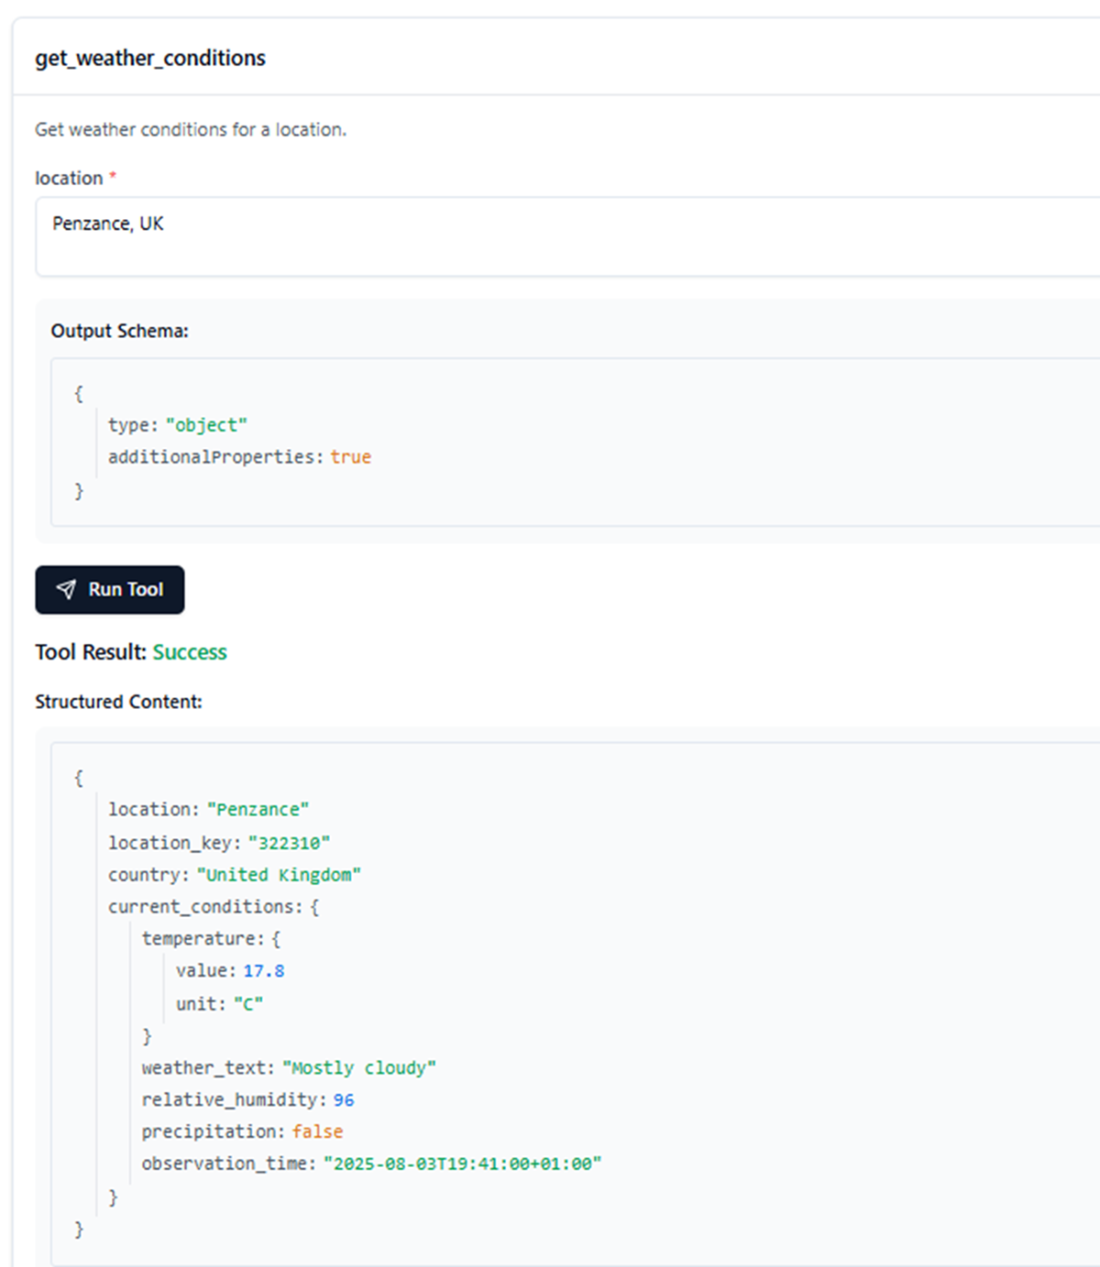Image resolution: width=1100 pixels, height=1267 pixels.
Task: Collapse the Output Schema root brace
Action: [x=79, y=394]
